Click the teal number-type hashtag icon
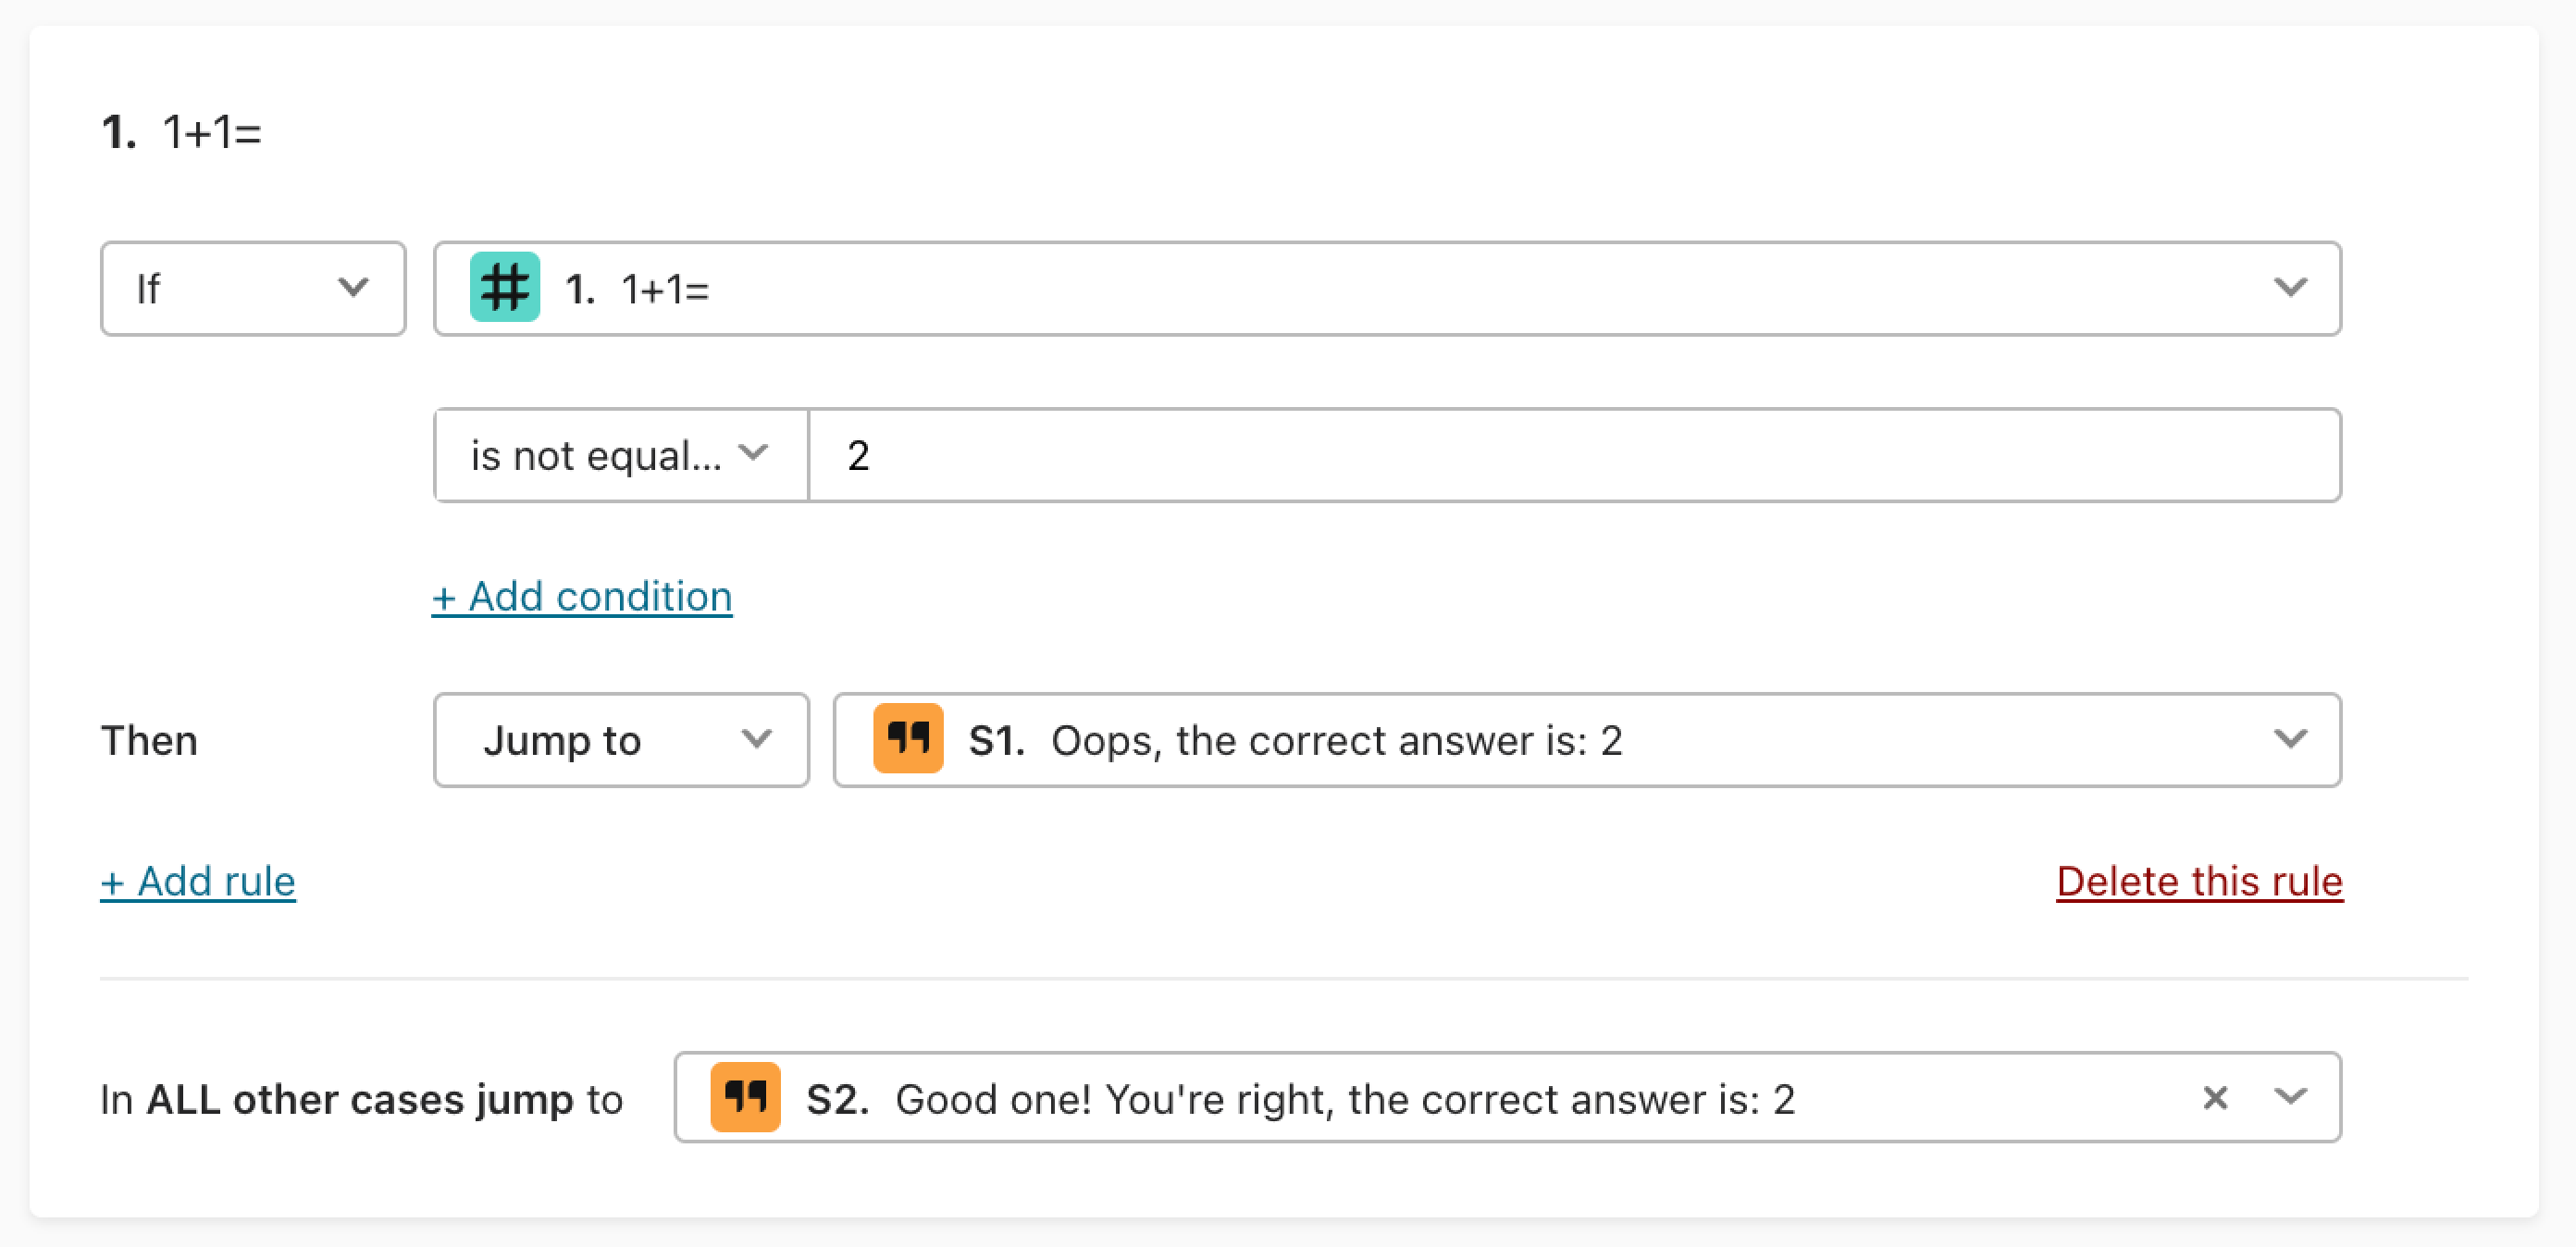 click(505, 288)
